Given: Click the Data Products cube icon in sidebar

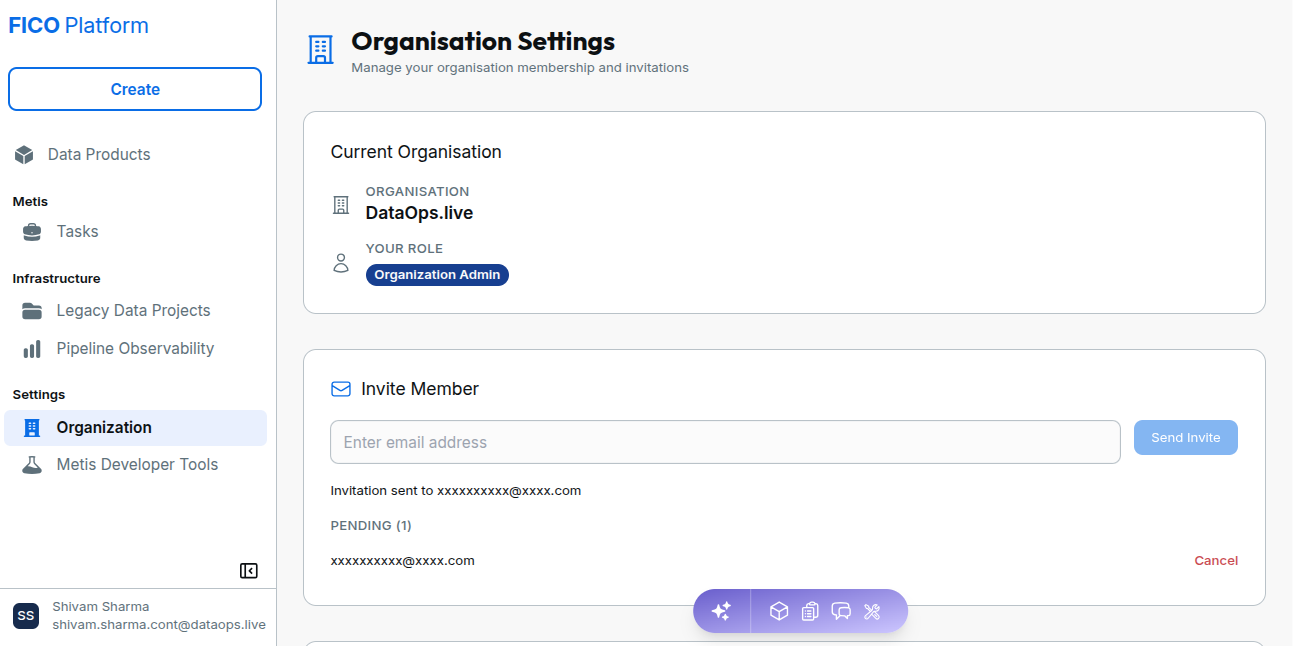Looking at the screenshot, I should [x=24, y=155].
